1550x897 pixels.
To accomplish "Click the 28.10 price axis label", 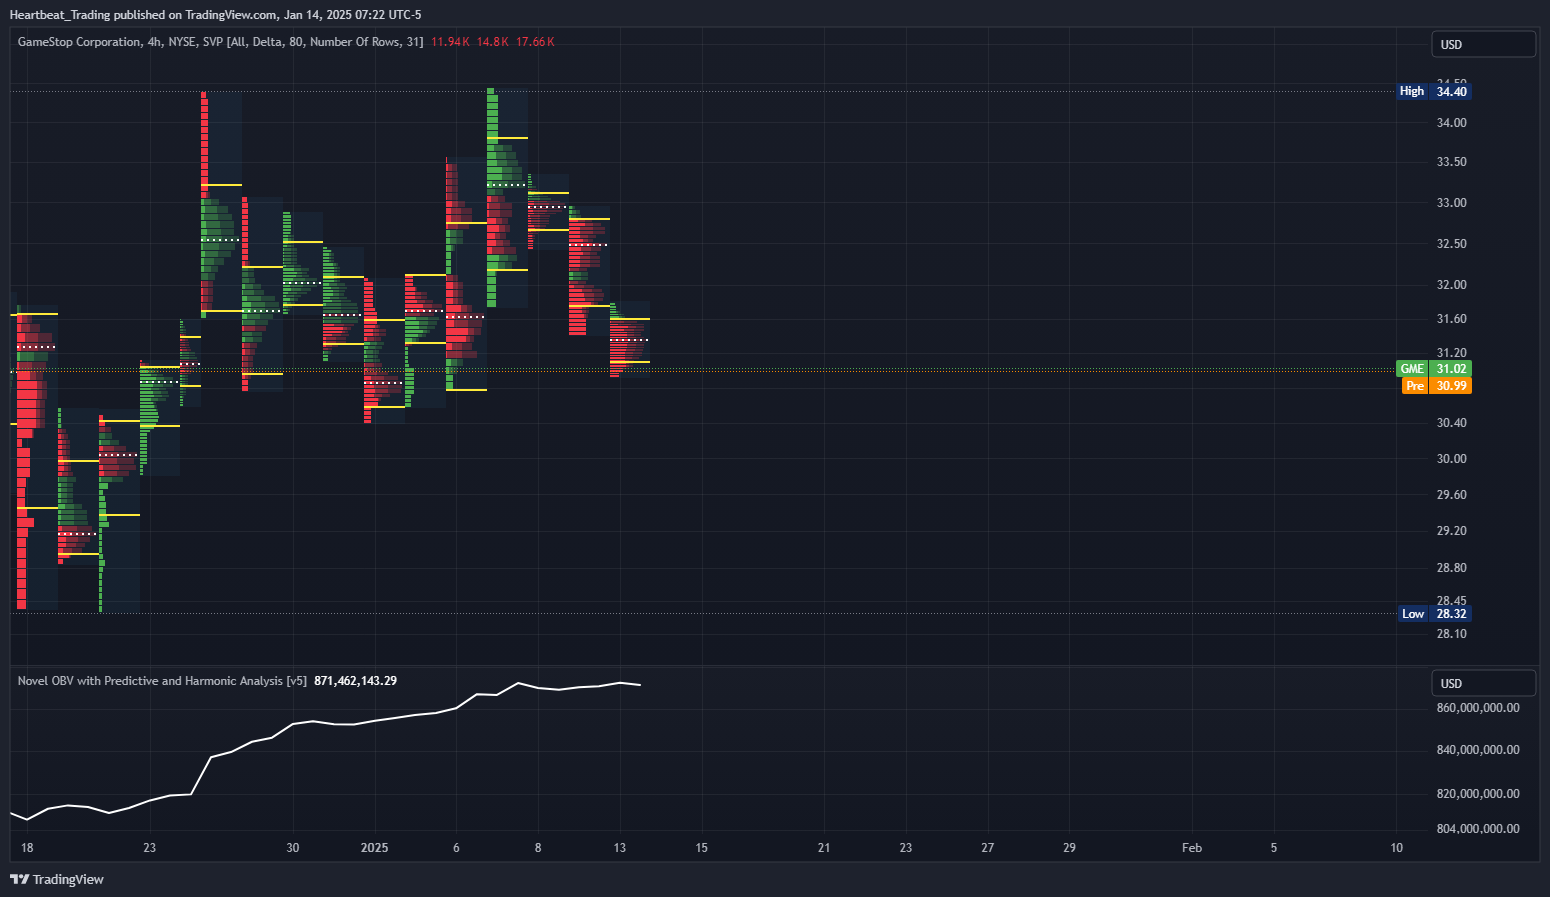I will click(1452, 634).
